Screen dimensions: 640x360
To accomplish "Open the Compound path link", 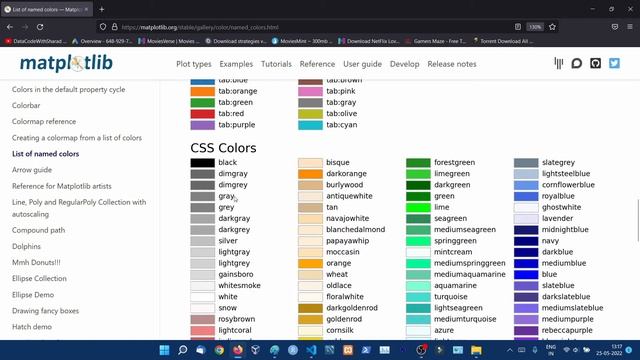I will [38, 230].
